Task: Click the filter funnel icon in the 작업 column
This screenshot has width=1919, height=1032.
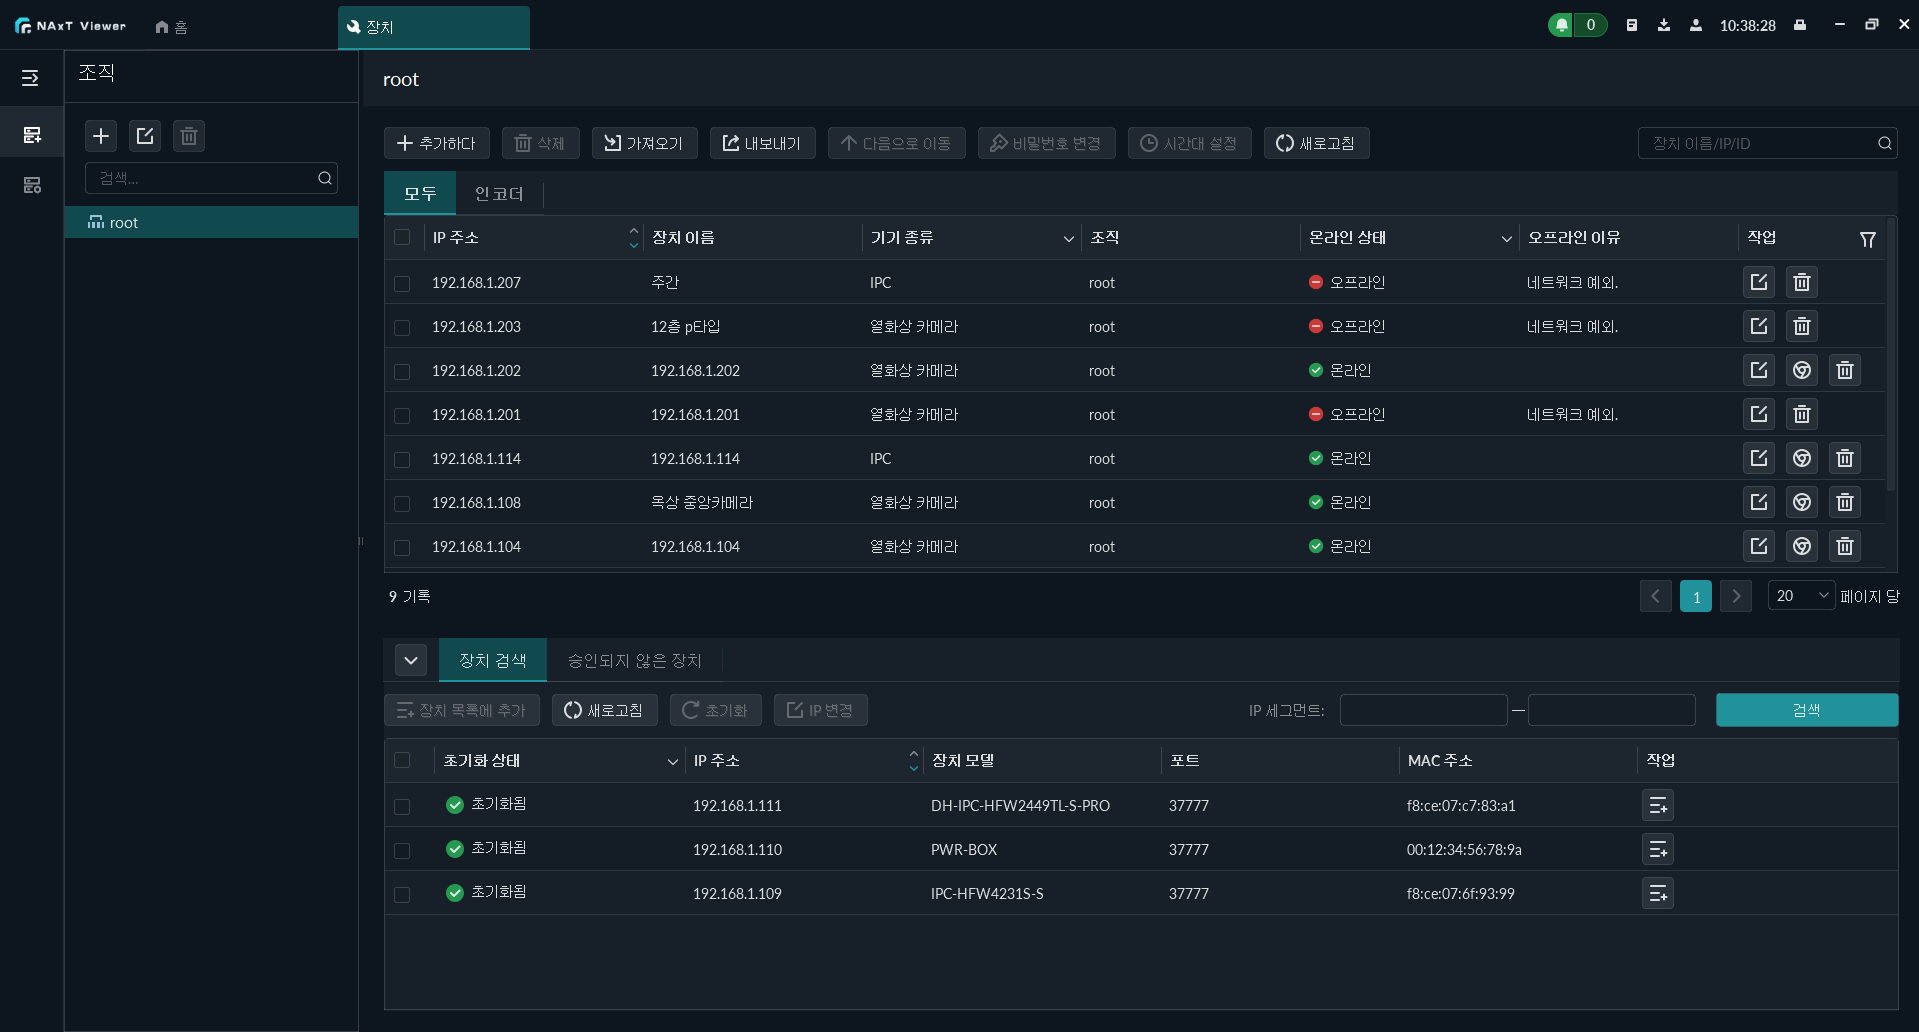Action: coord(1867,239)
